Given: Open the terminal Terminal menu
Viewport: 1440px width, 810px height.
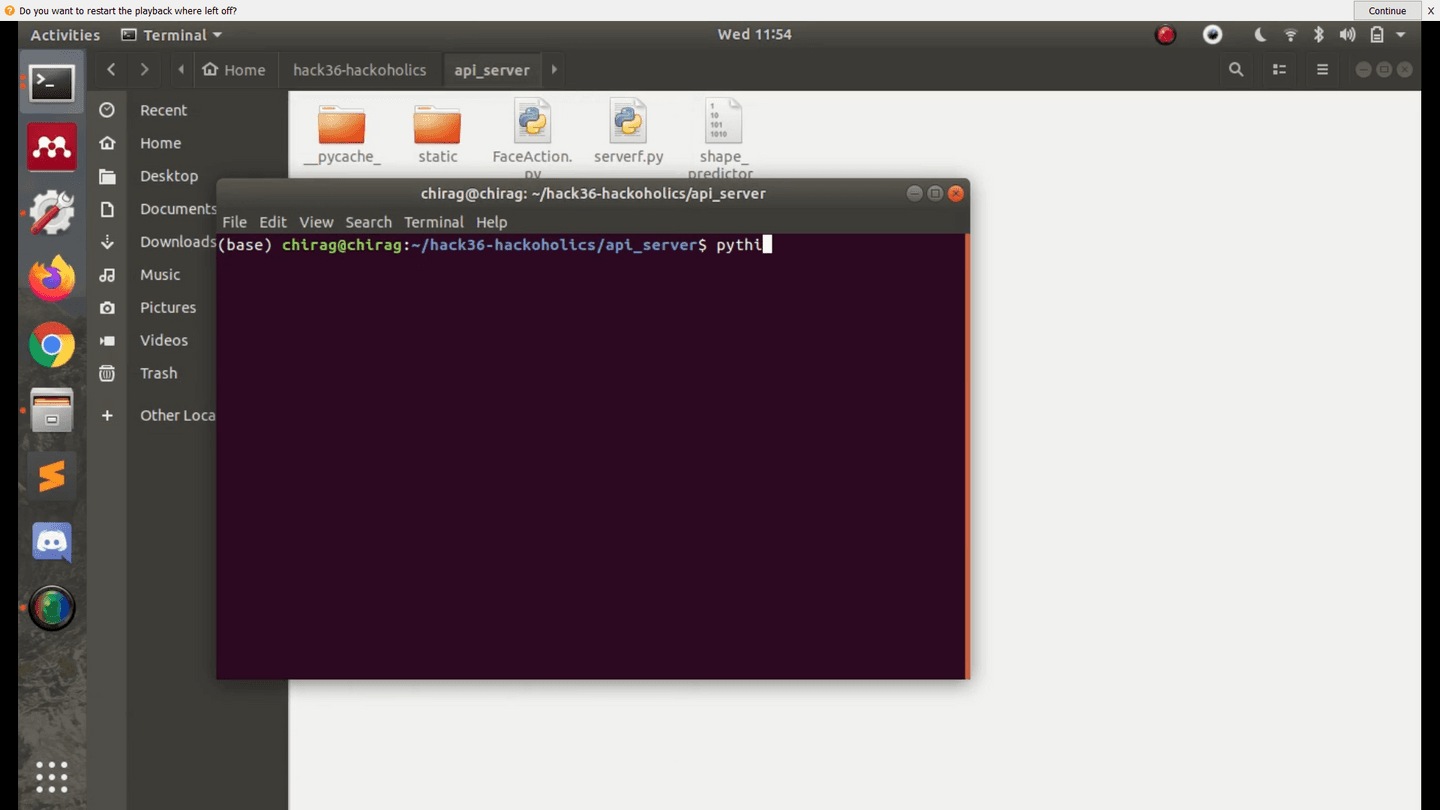Looking at the screenshot, I should point(434,222).
